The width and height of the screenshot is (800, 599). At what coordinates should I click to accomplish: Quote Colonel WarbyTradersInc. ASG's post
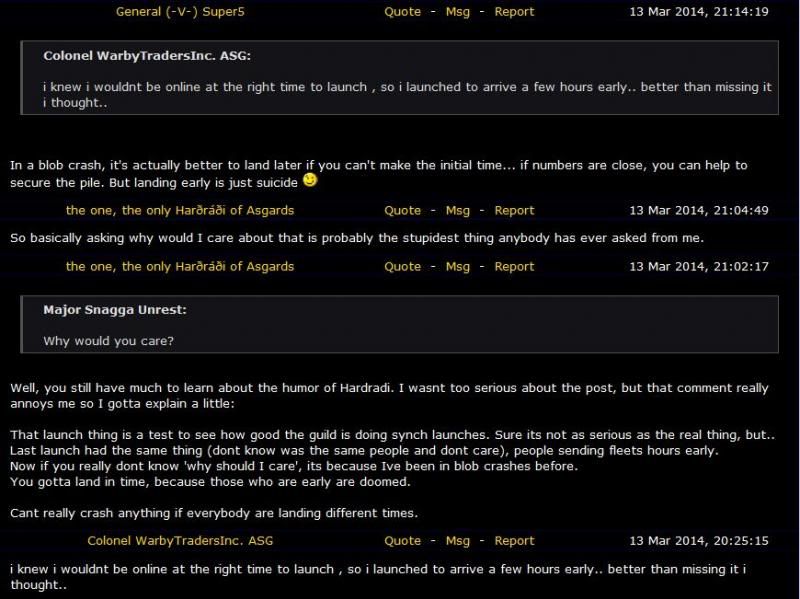pyautogui.click(x=403, y=541)
